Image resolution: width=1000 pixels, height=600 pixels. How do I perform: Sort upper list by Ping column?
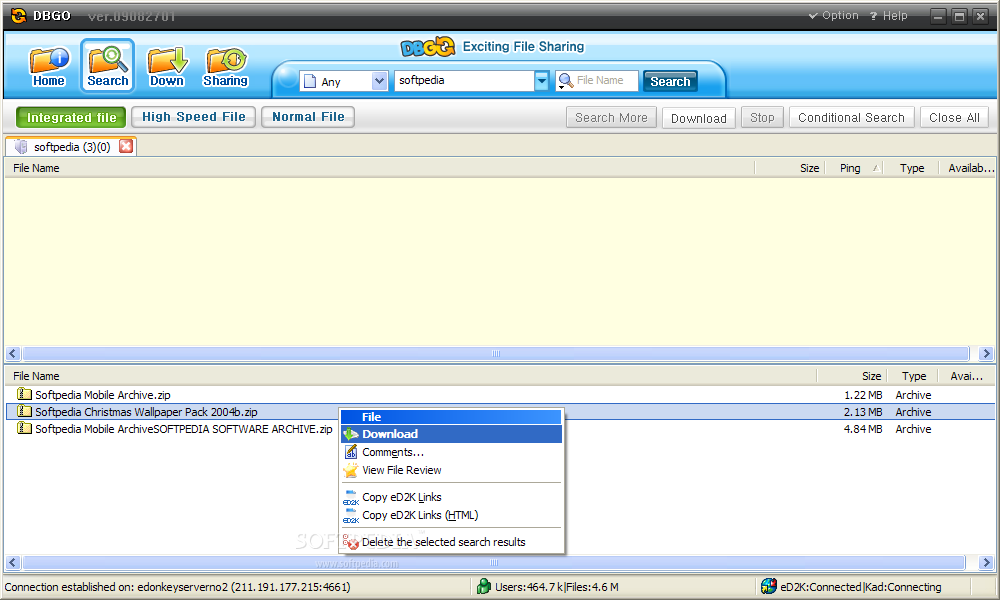point(854,168)
